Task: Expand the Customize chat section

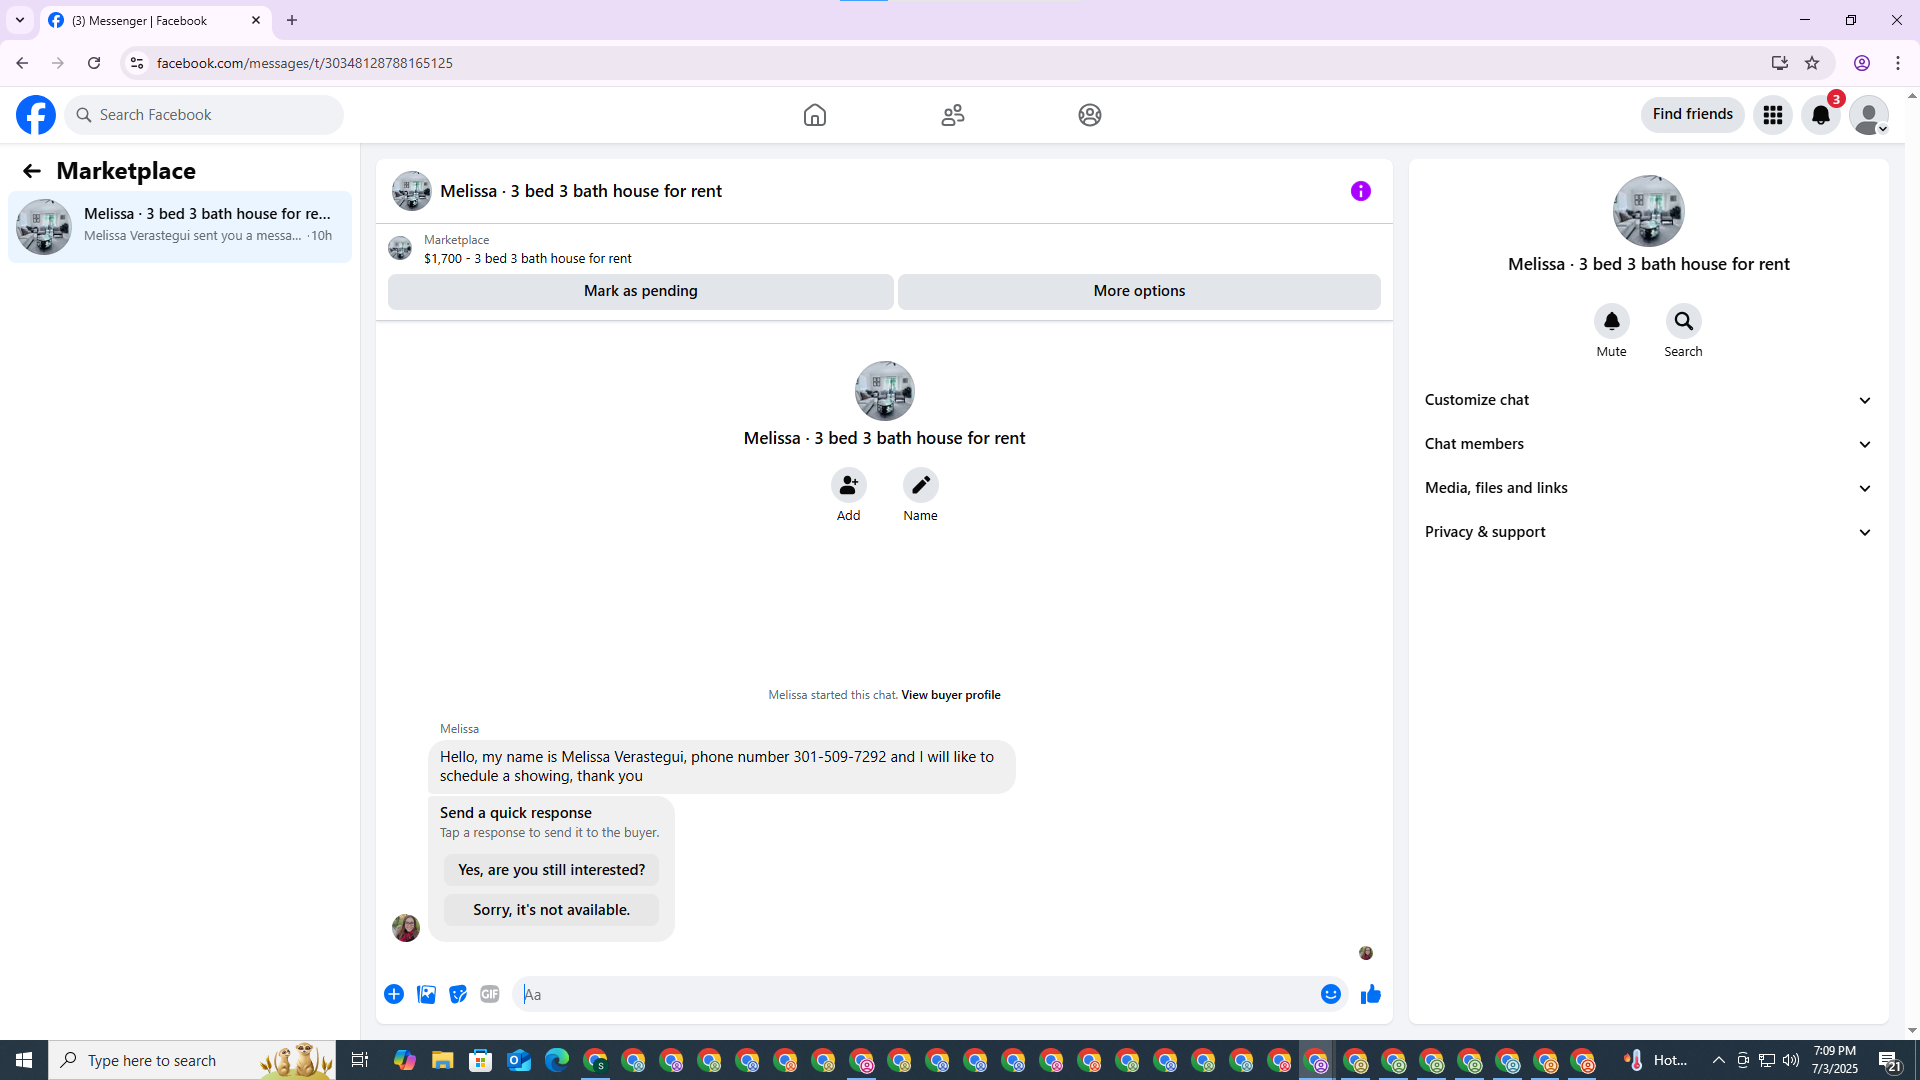Action: tap(1648, 400)
